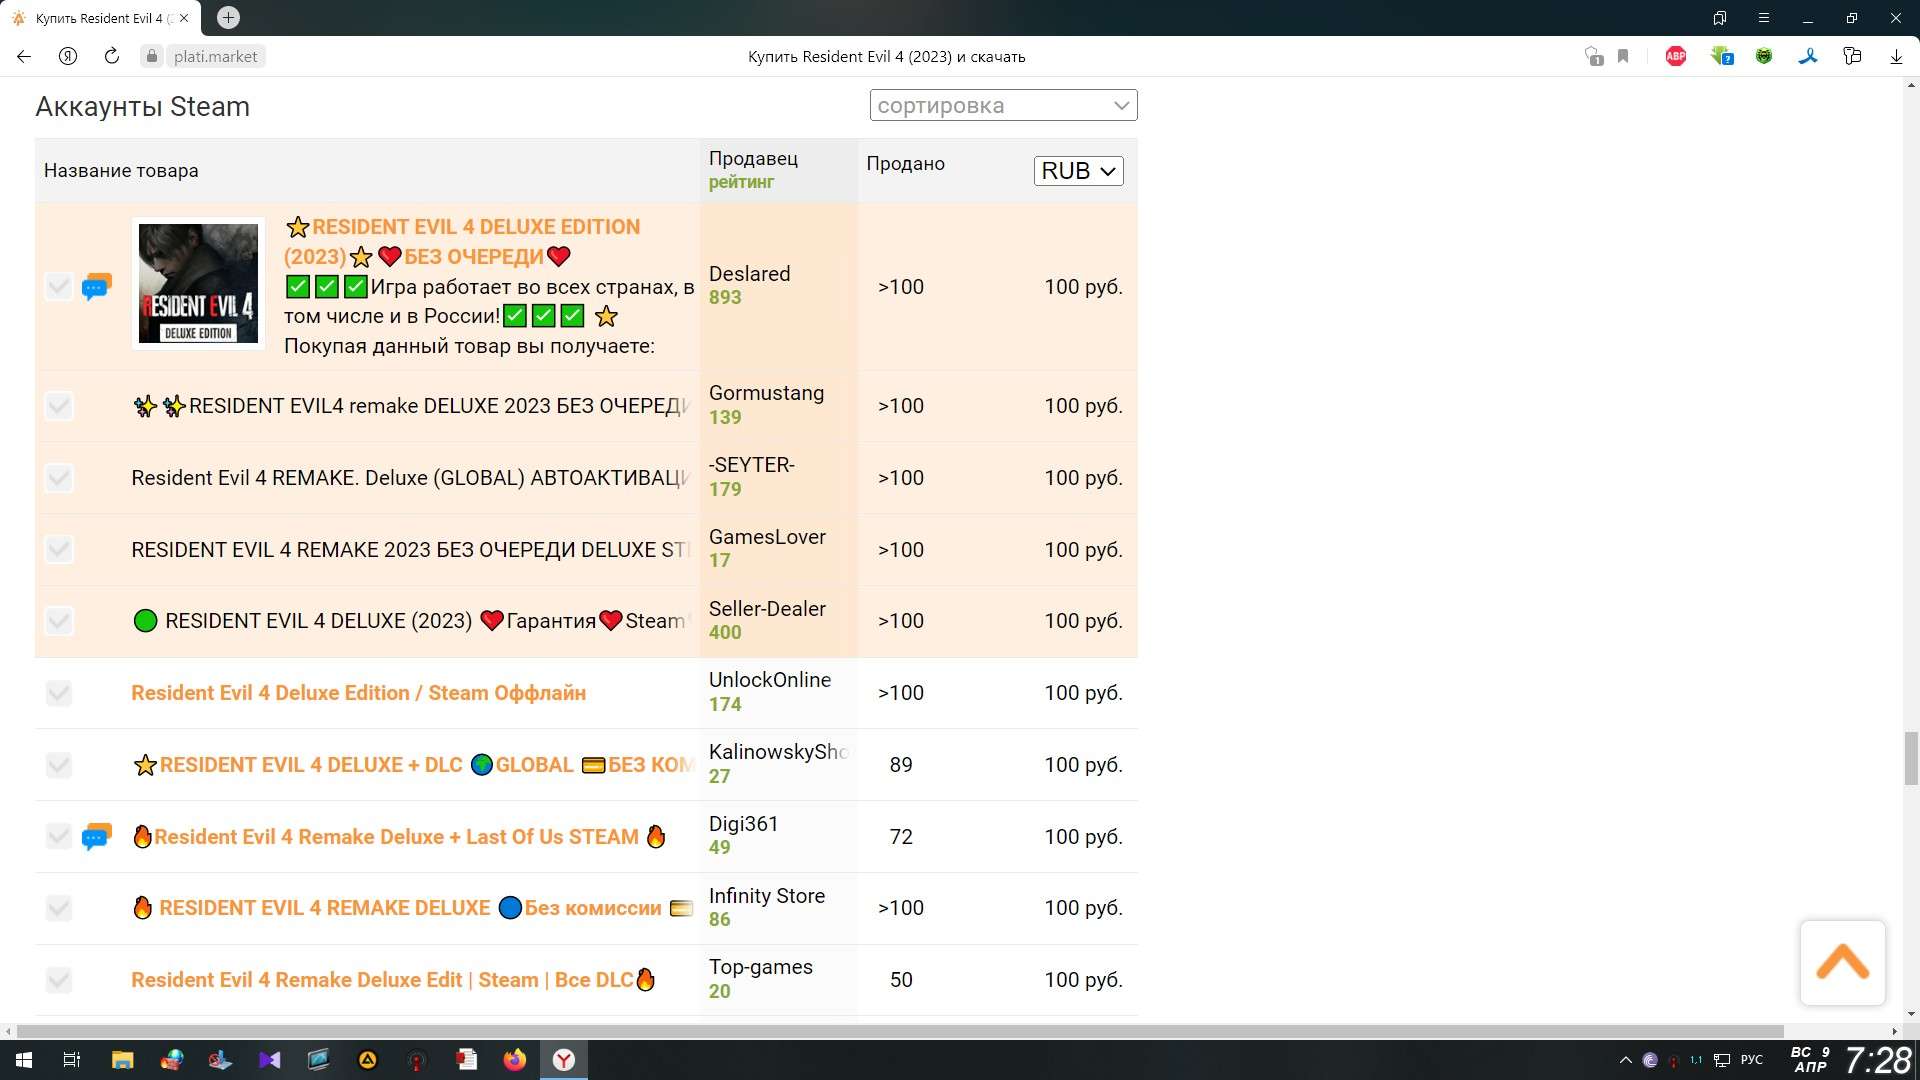Open the chat icon beside the Digi361 listing

pyautogui.click(x=96, y=836)
